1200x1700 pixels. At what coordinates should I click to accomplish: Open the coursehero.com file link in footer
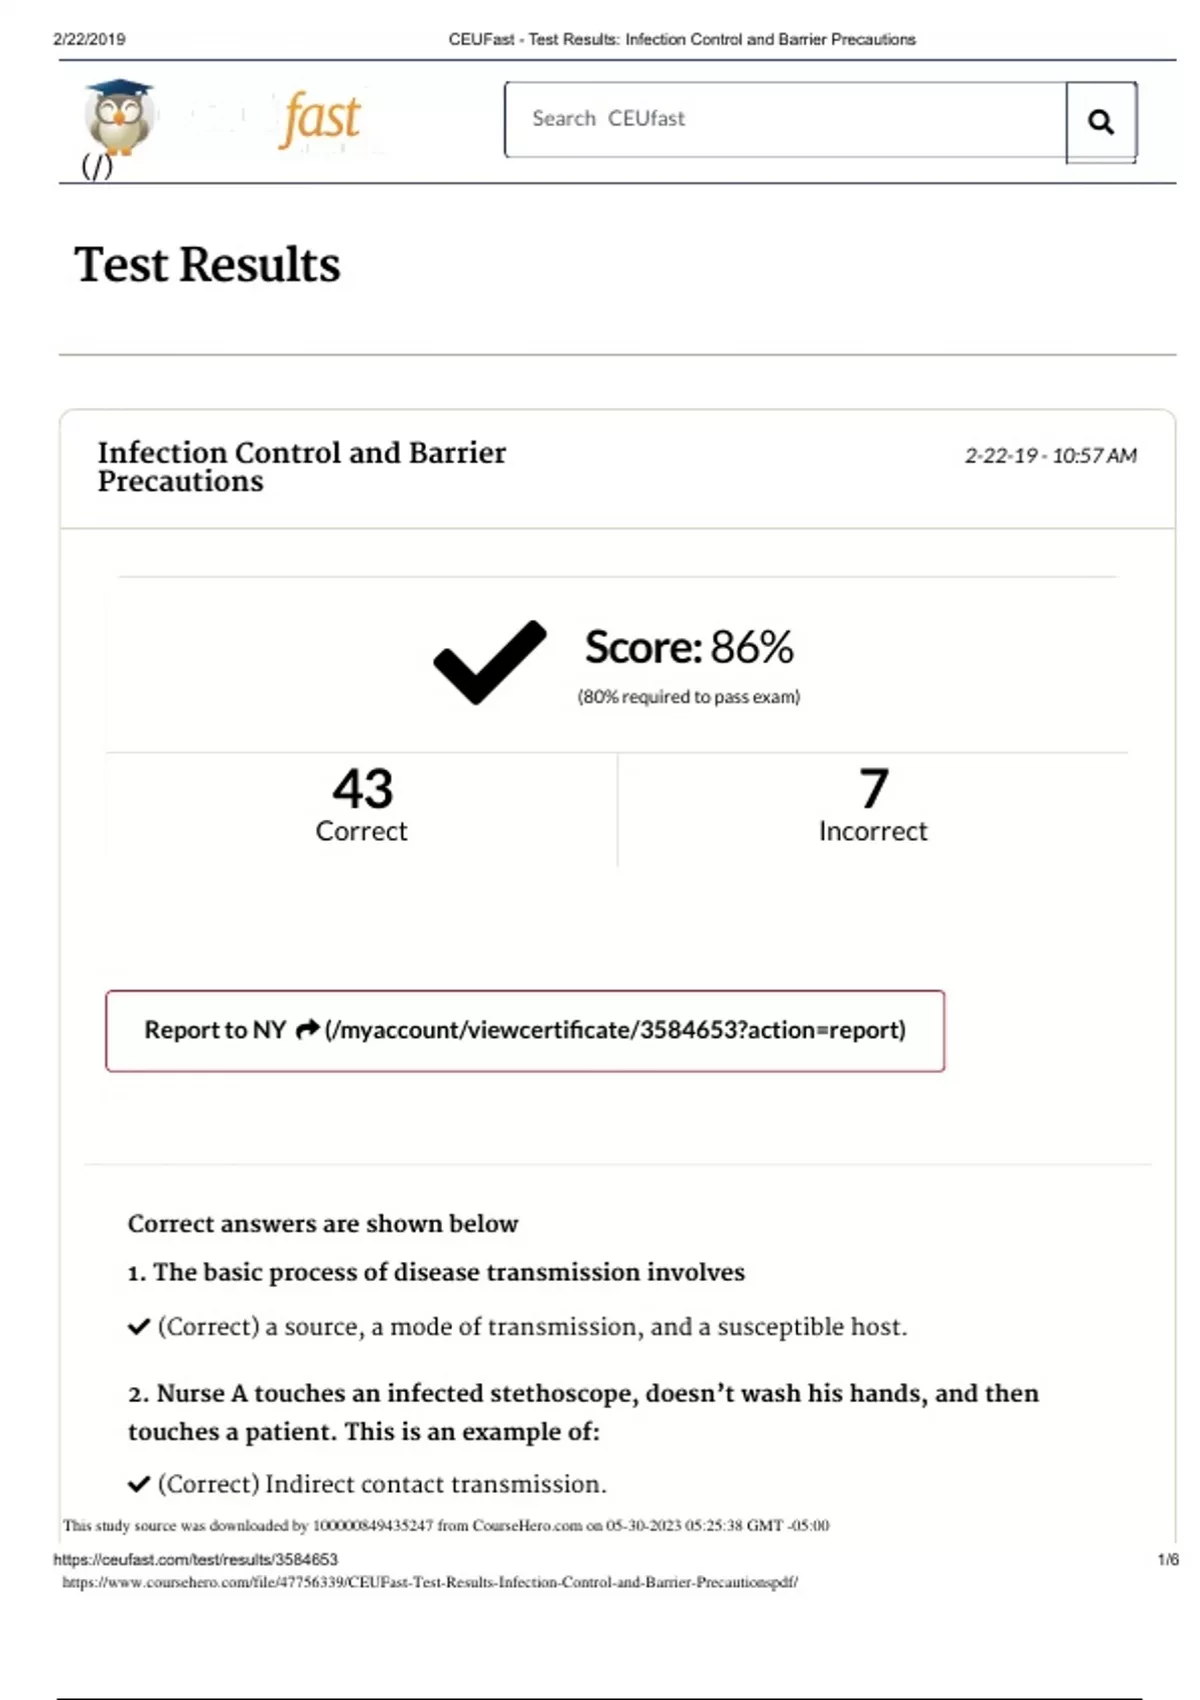(430, 1582)
